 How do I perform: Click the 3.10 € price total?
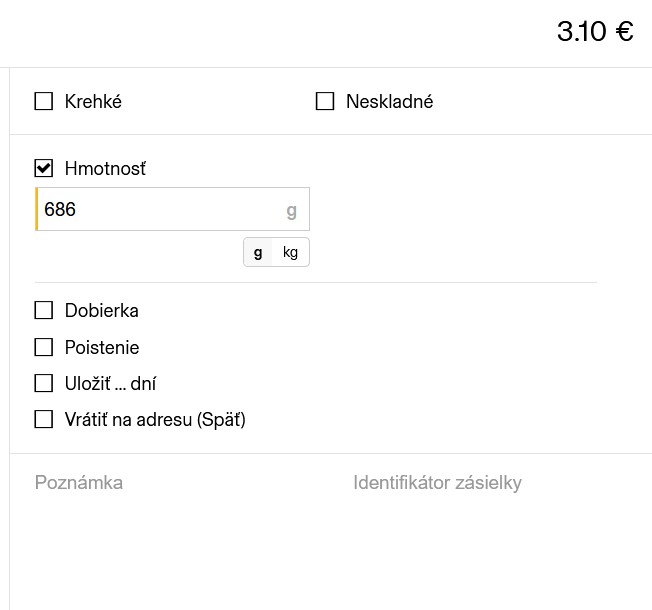click(x=595, y=32)
